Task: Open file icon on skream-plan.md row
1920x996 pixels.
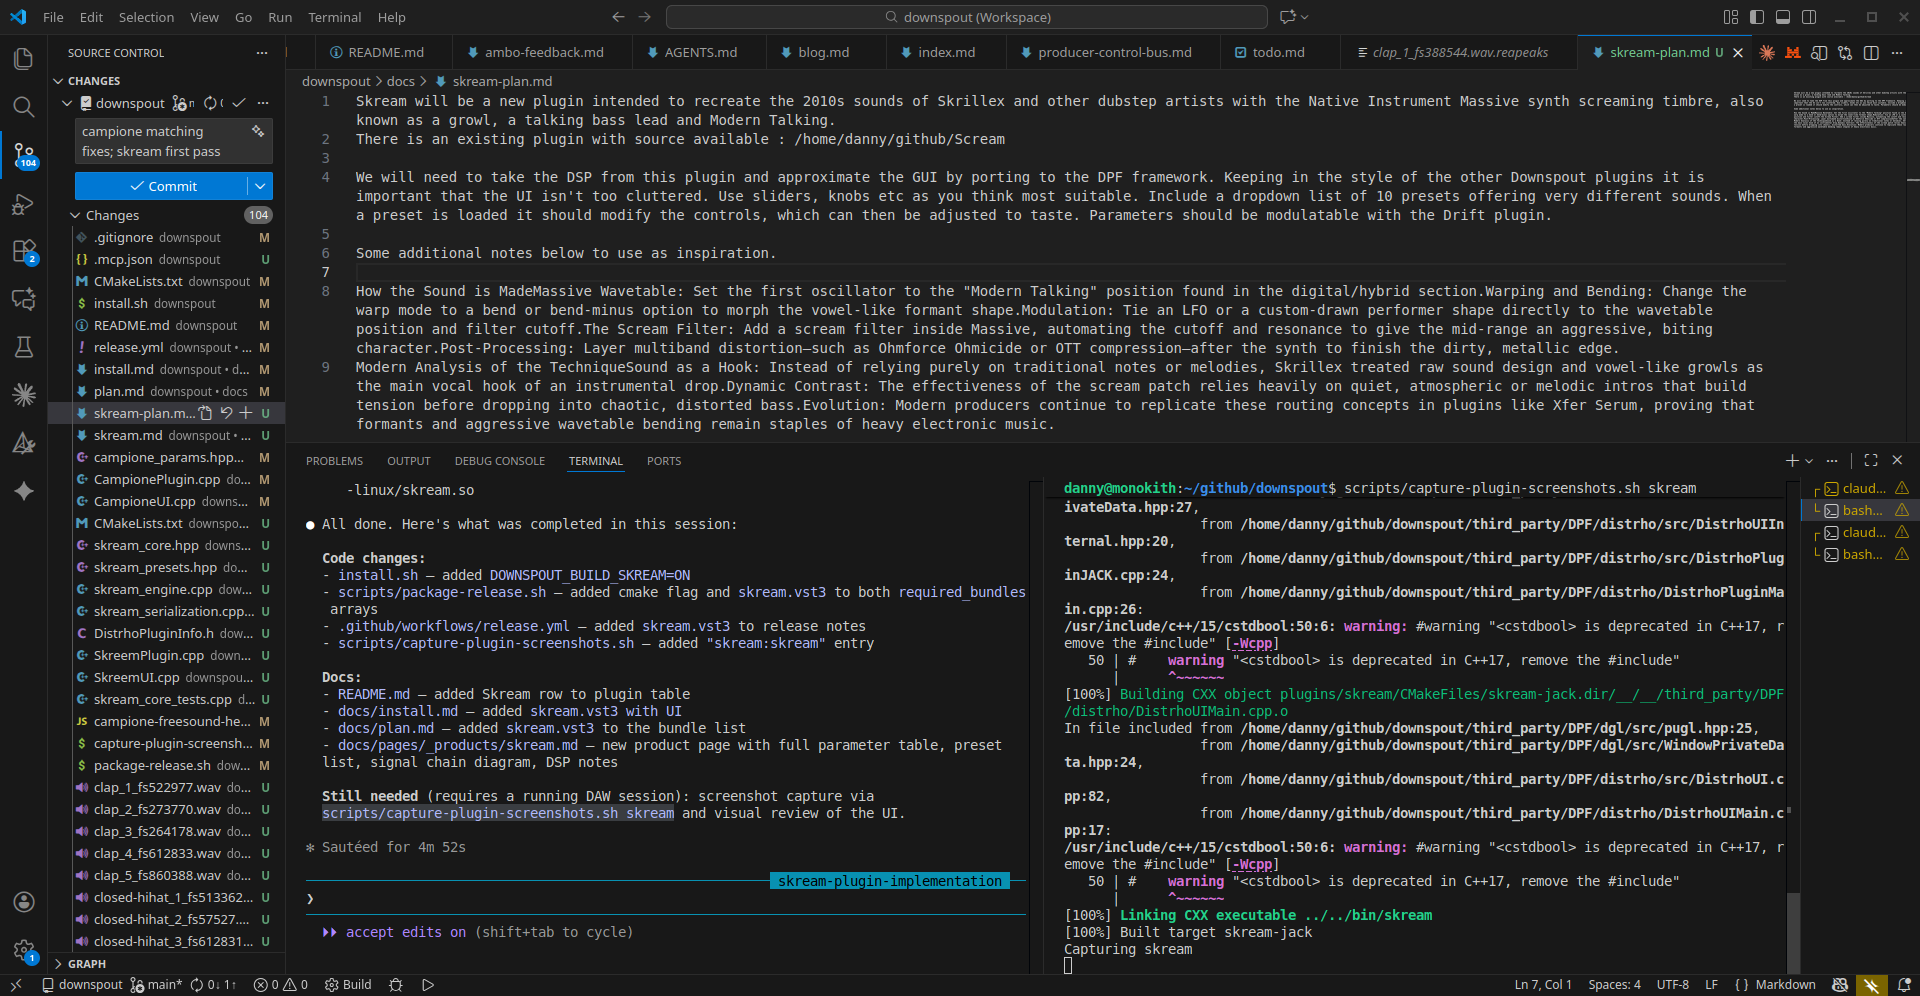Action: pyautogui.click(x=206, y=413)
